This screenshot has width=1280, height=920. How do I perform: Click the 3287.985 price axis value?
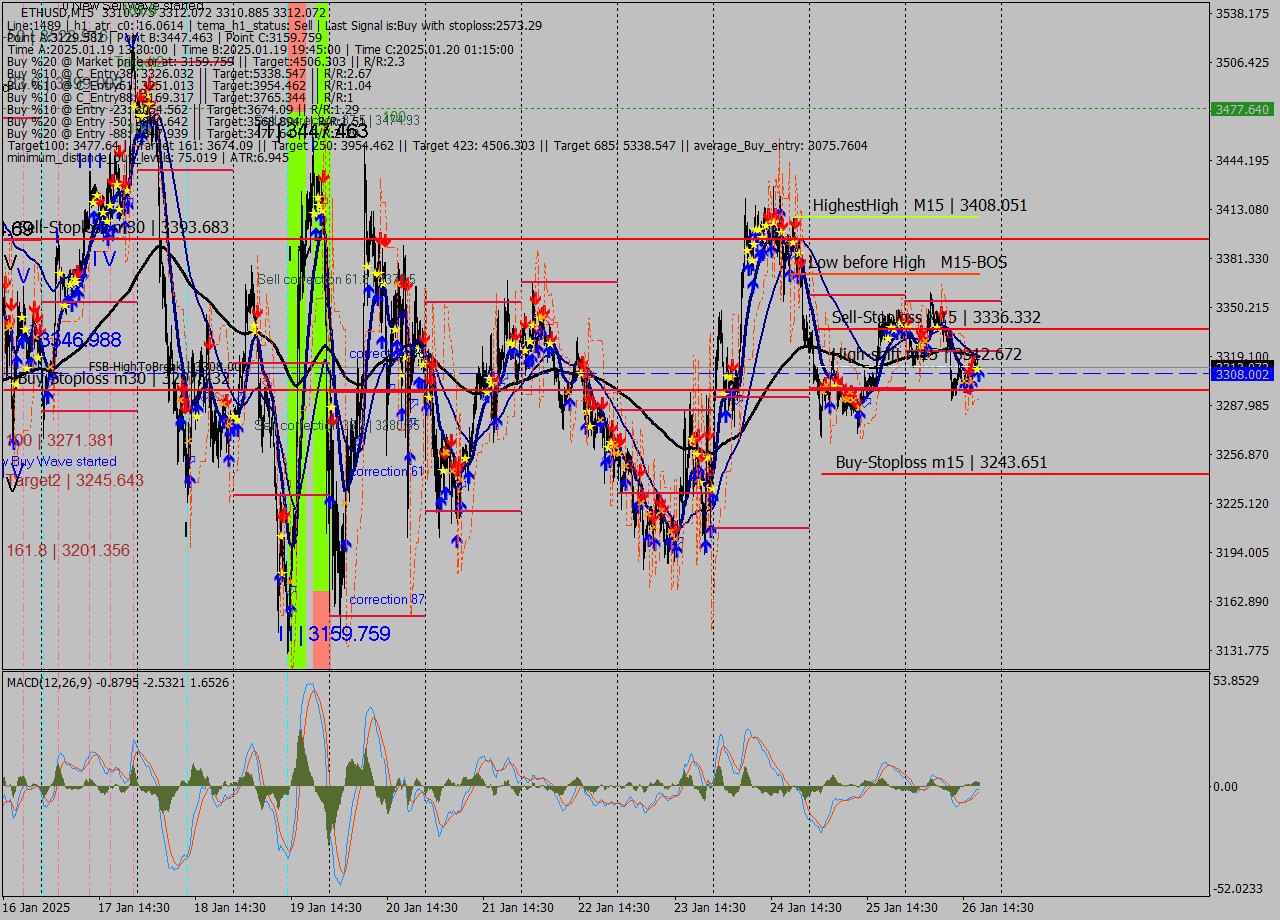1240,405
